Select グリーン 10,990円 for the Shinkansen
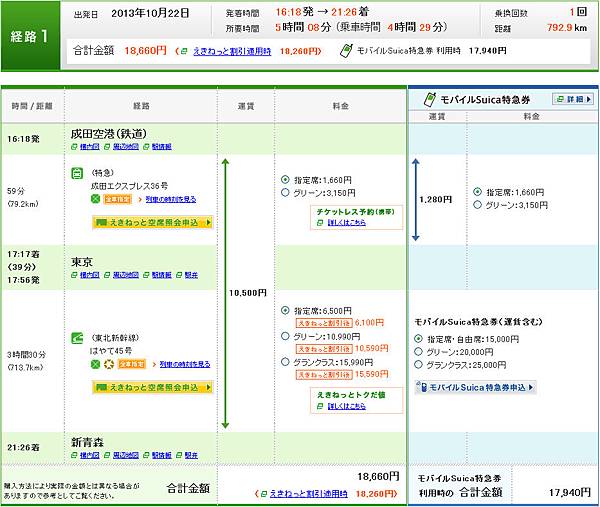The width and height of the screenshot is (600, 507). (x=285, y=336)
